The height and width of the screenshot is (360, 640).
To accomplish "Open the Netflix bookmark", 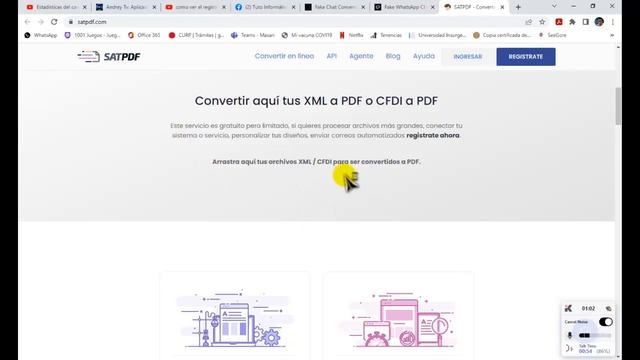I will (x=351, y=36).
